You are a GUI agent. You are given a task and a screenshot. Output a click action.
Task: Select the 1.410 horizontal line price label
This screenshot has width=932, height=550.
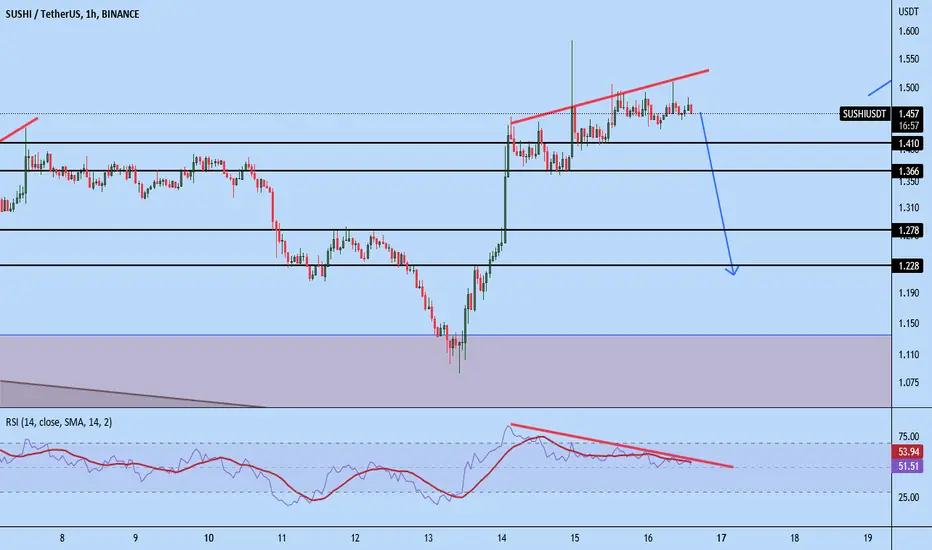point(908,143)
